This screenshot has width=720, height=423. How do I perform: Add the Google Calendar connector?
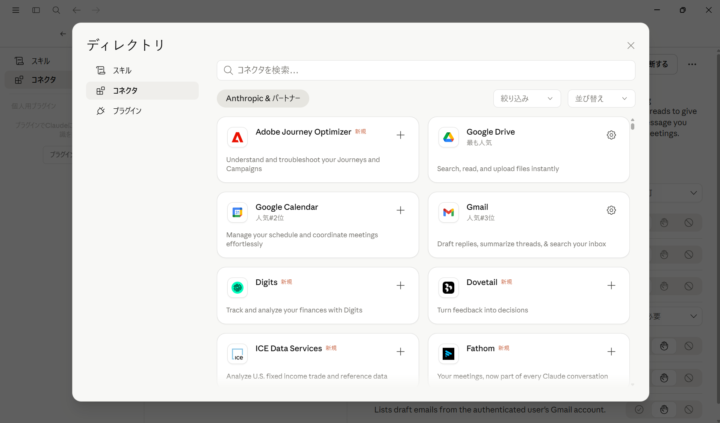coord(400,210)
